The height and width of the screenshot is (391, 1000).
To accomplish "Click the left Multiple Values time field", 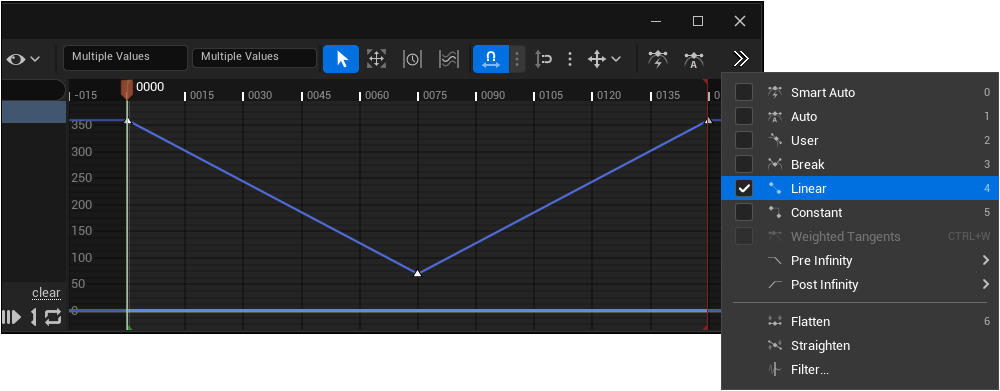I will tap(126, 57).
